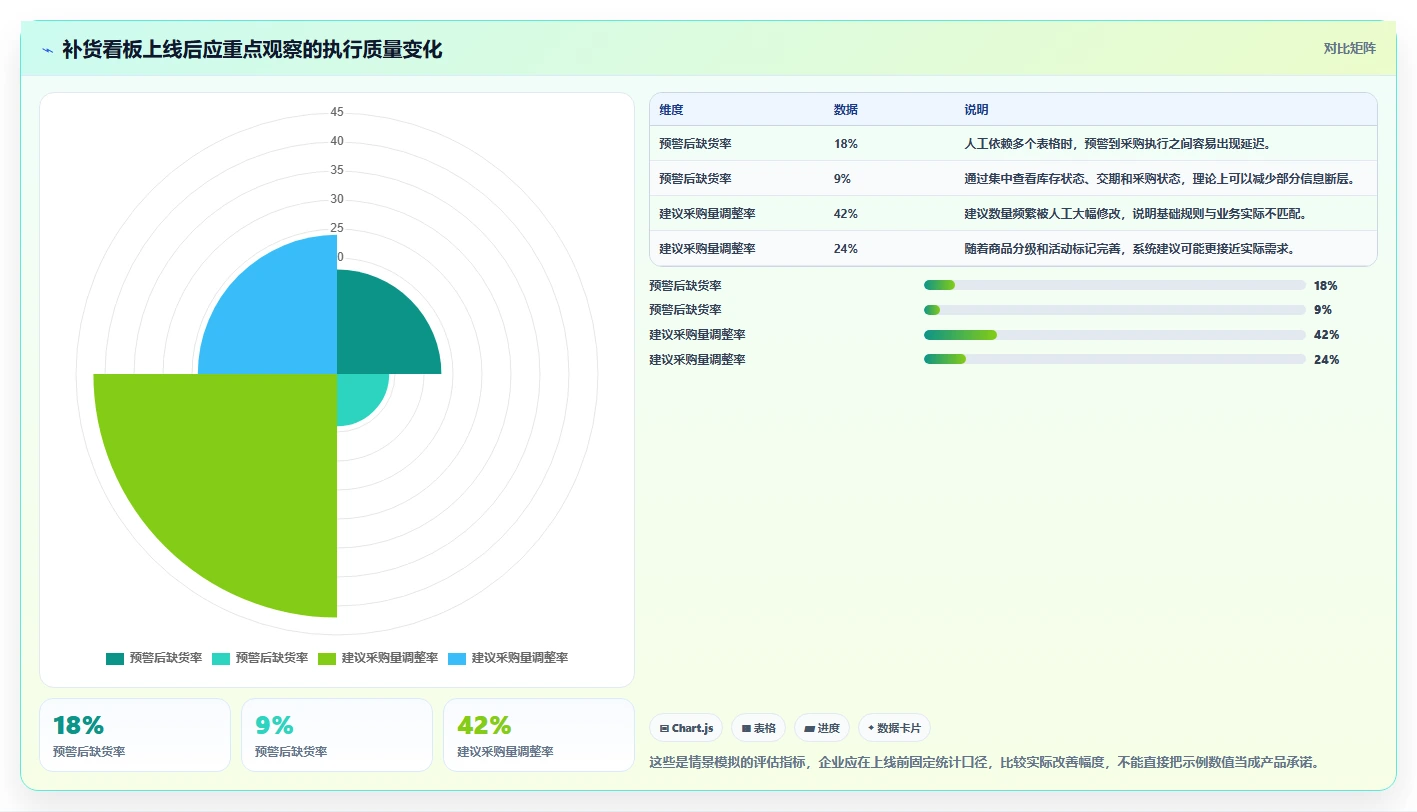Click the 说明 table column header
Viewport: 1417px width, 812px height.
click(x=976, y=110)
